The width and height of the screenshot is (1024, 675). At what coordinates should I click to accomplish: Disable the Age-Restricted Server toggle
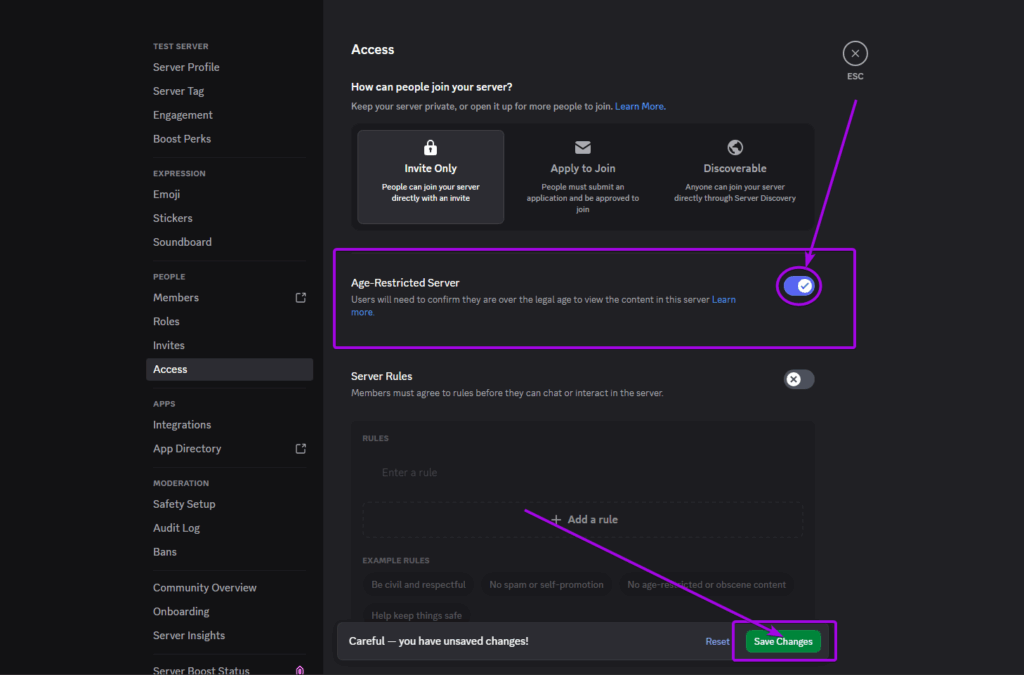(x=798, y=286)
